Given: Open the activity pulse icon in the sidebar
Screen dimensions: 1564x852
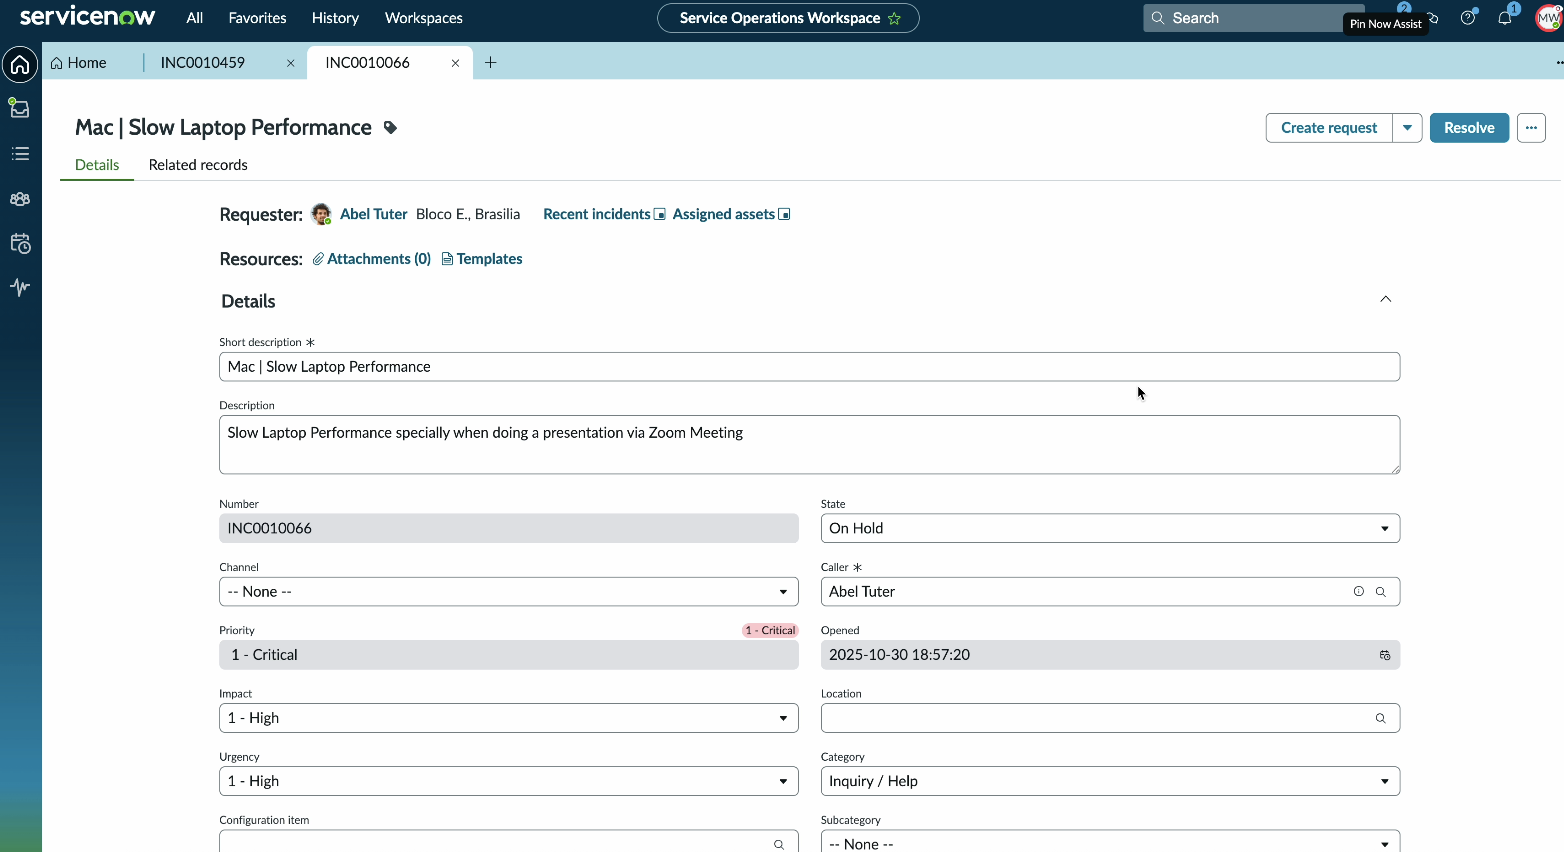Looking at the screenshot, I should 20,287.
